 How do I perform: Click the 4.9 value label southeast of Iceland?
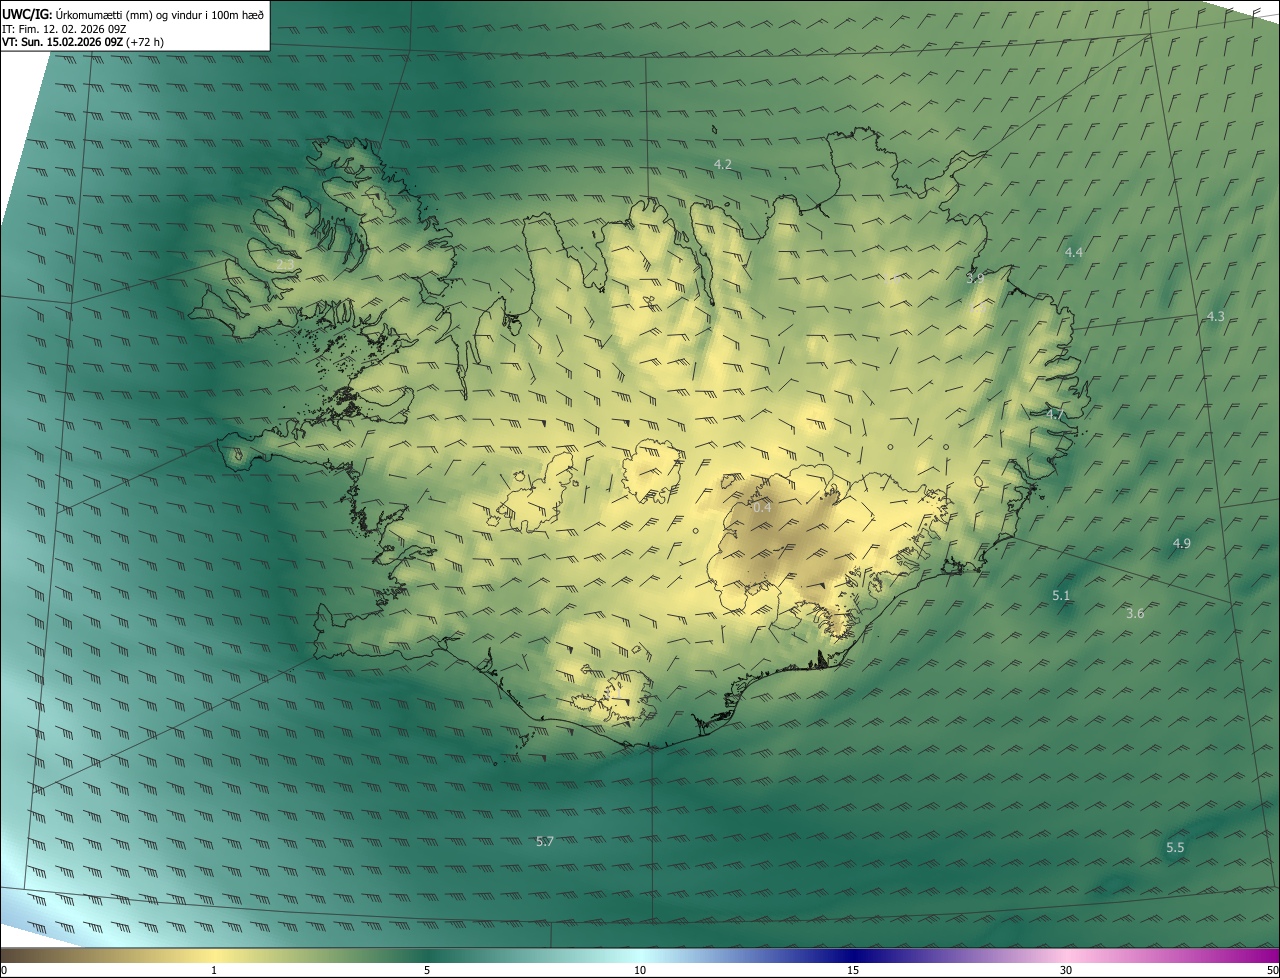[1182, 543]
